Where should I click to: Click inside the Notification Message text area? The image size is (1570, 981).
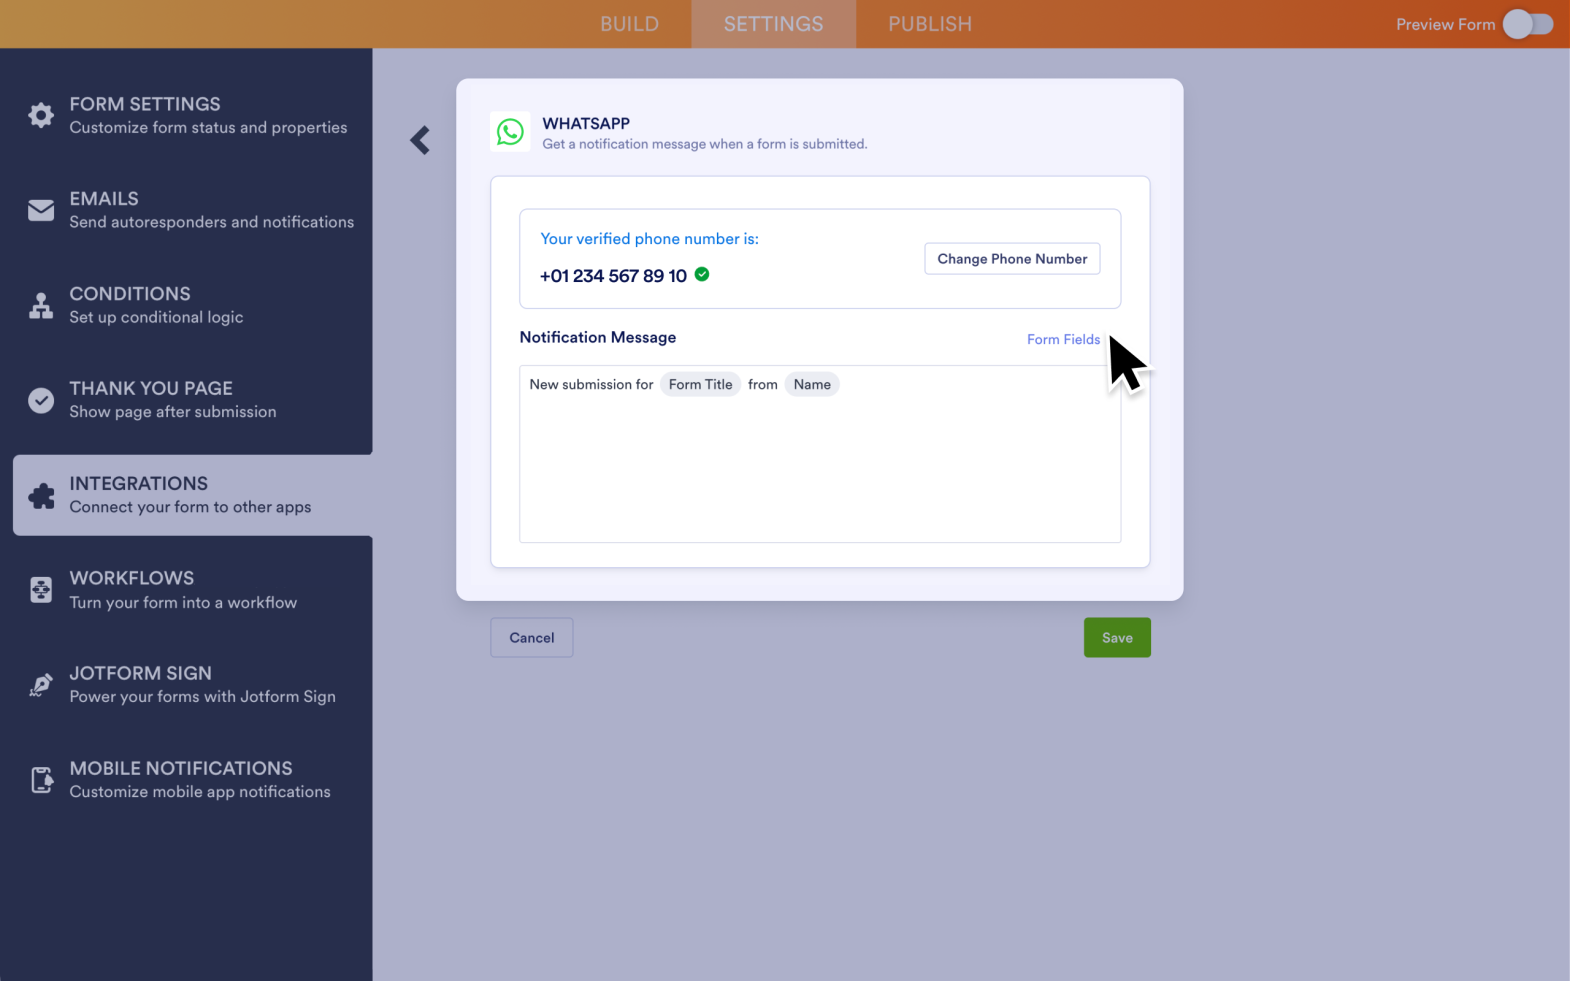click(x=819, y=470)
